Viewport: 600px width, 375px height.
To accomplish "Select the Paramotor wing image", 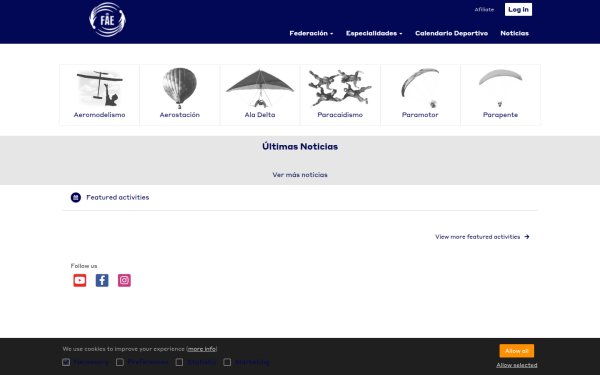I will 420,88.
